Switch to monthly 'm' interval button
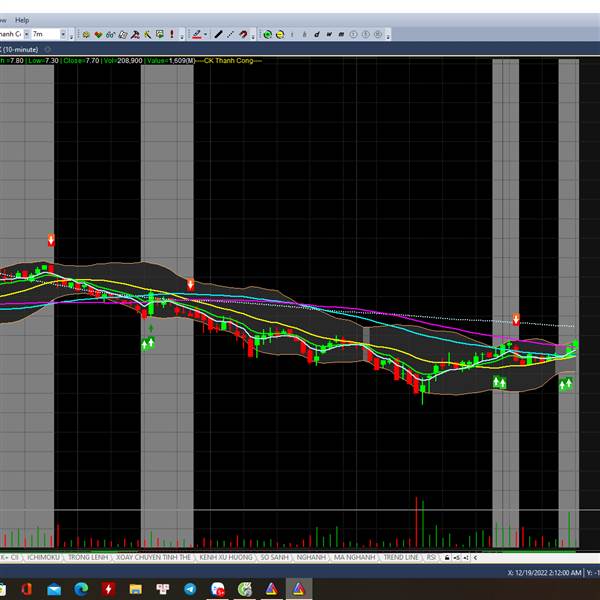This screenshot has width=600, height=600. point(341,34)
